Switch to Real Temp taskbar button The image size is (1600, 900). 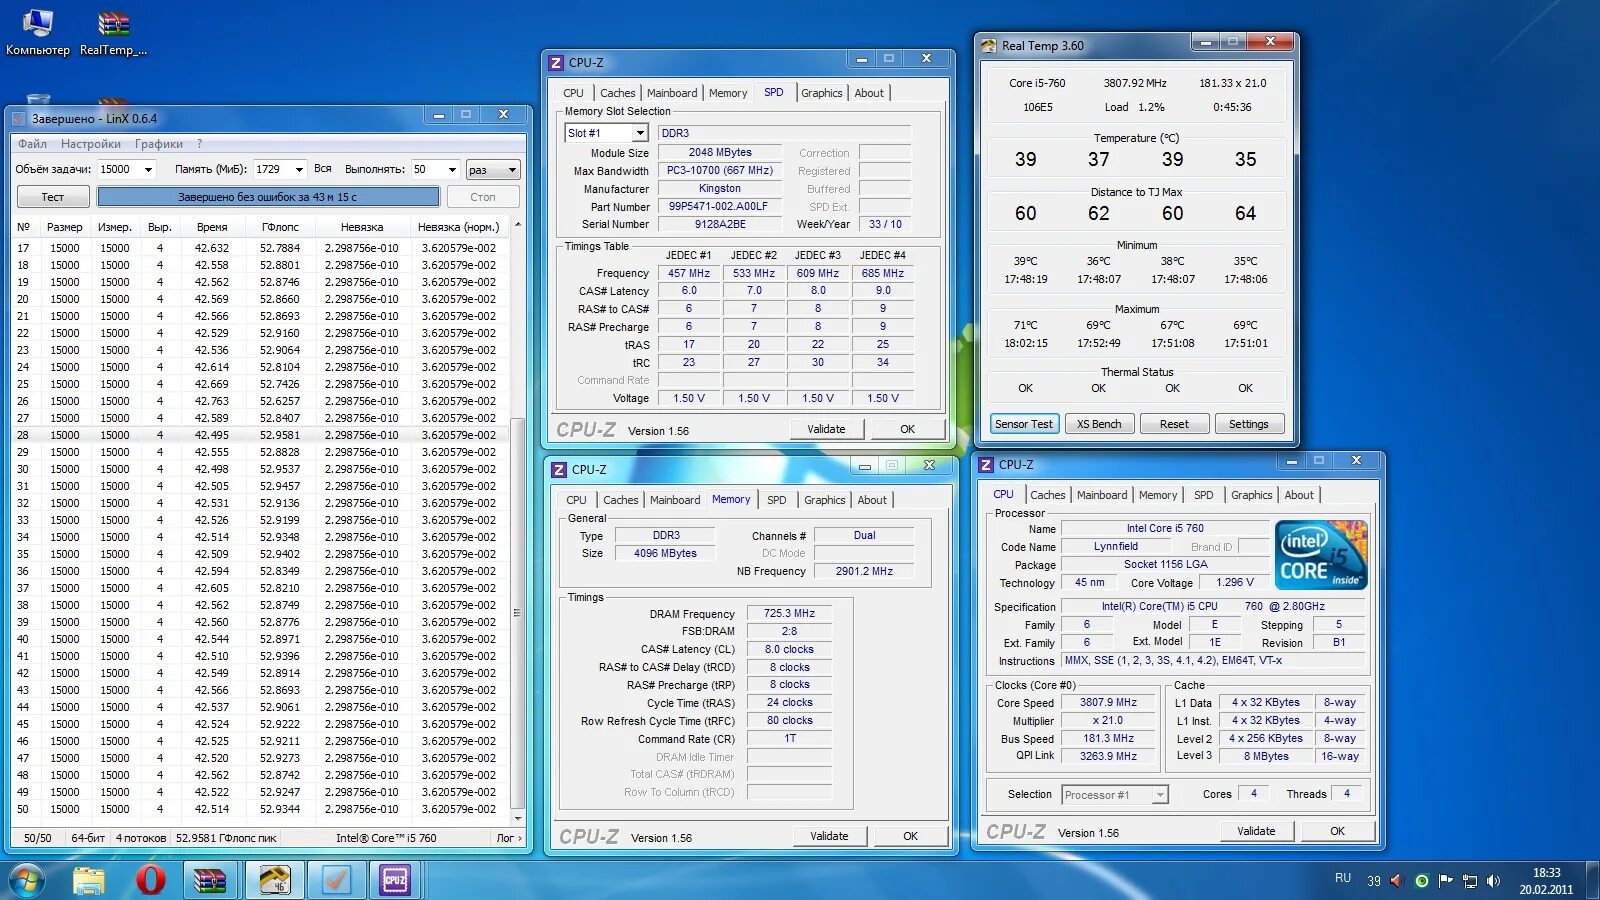tap(274, 880)
